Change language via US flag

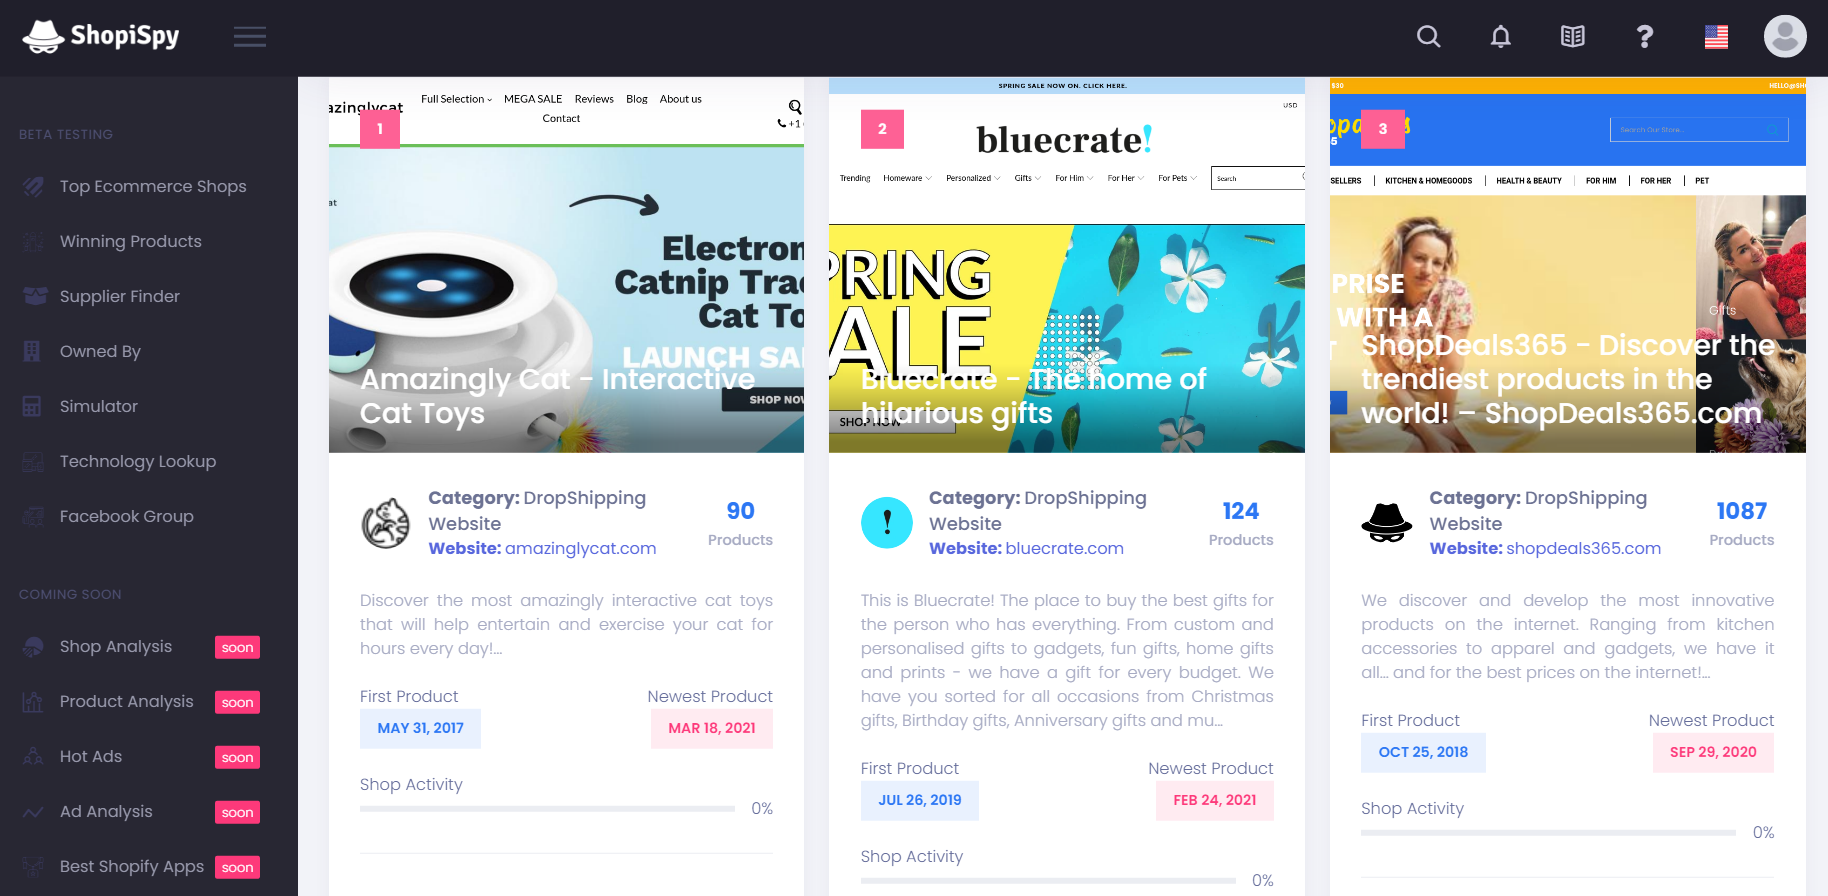click(1717, 37)
